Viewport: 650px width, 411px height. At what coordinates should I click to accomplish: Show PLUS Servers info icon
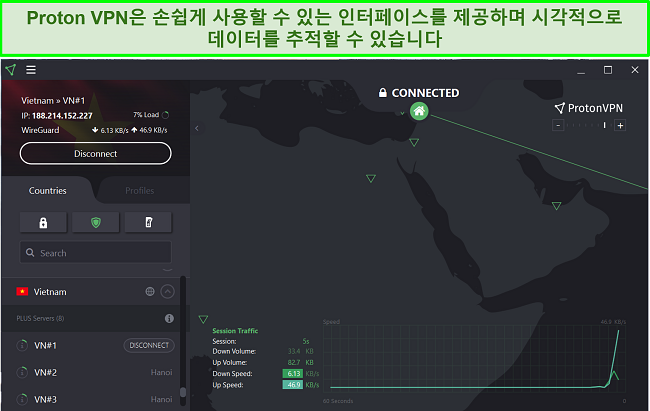pos(169,319)
